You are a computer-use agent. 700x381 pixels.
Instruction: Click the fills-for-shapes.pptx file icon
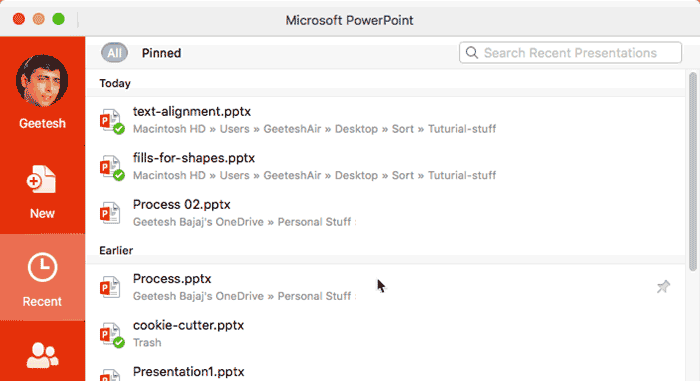tap(112, 167)
